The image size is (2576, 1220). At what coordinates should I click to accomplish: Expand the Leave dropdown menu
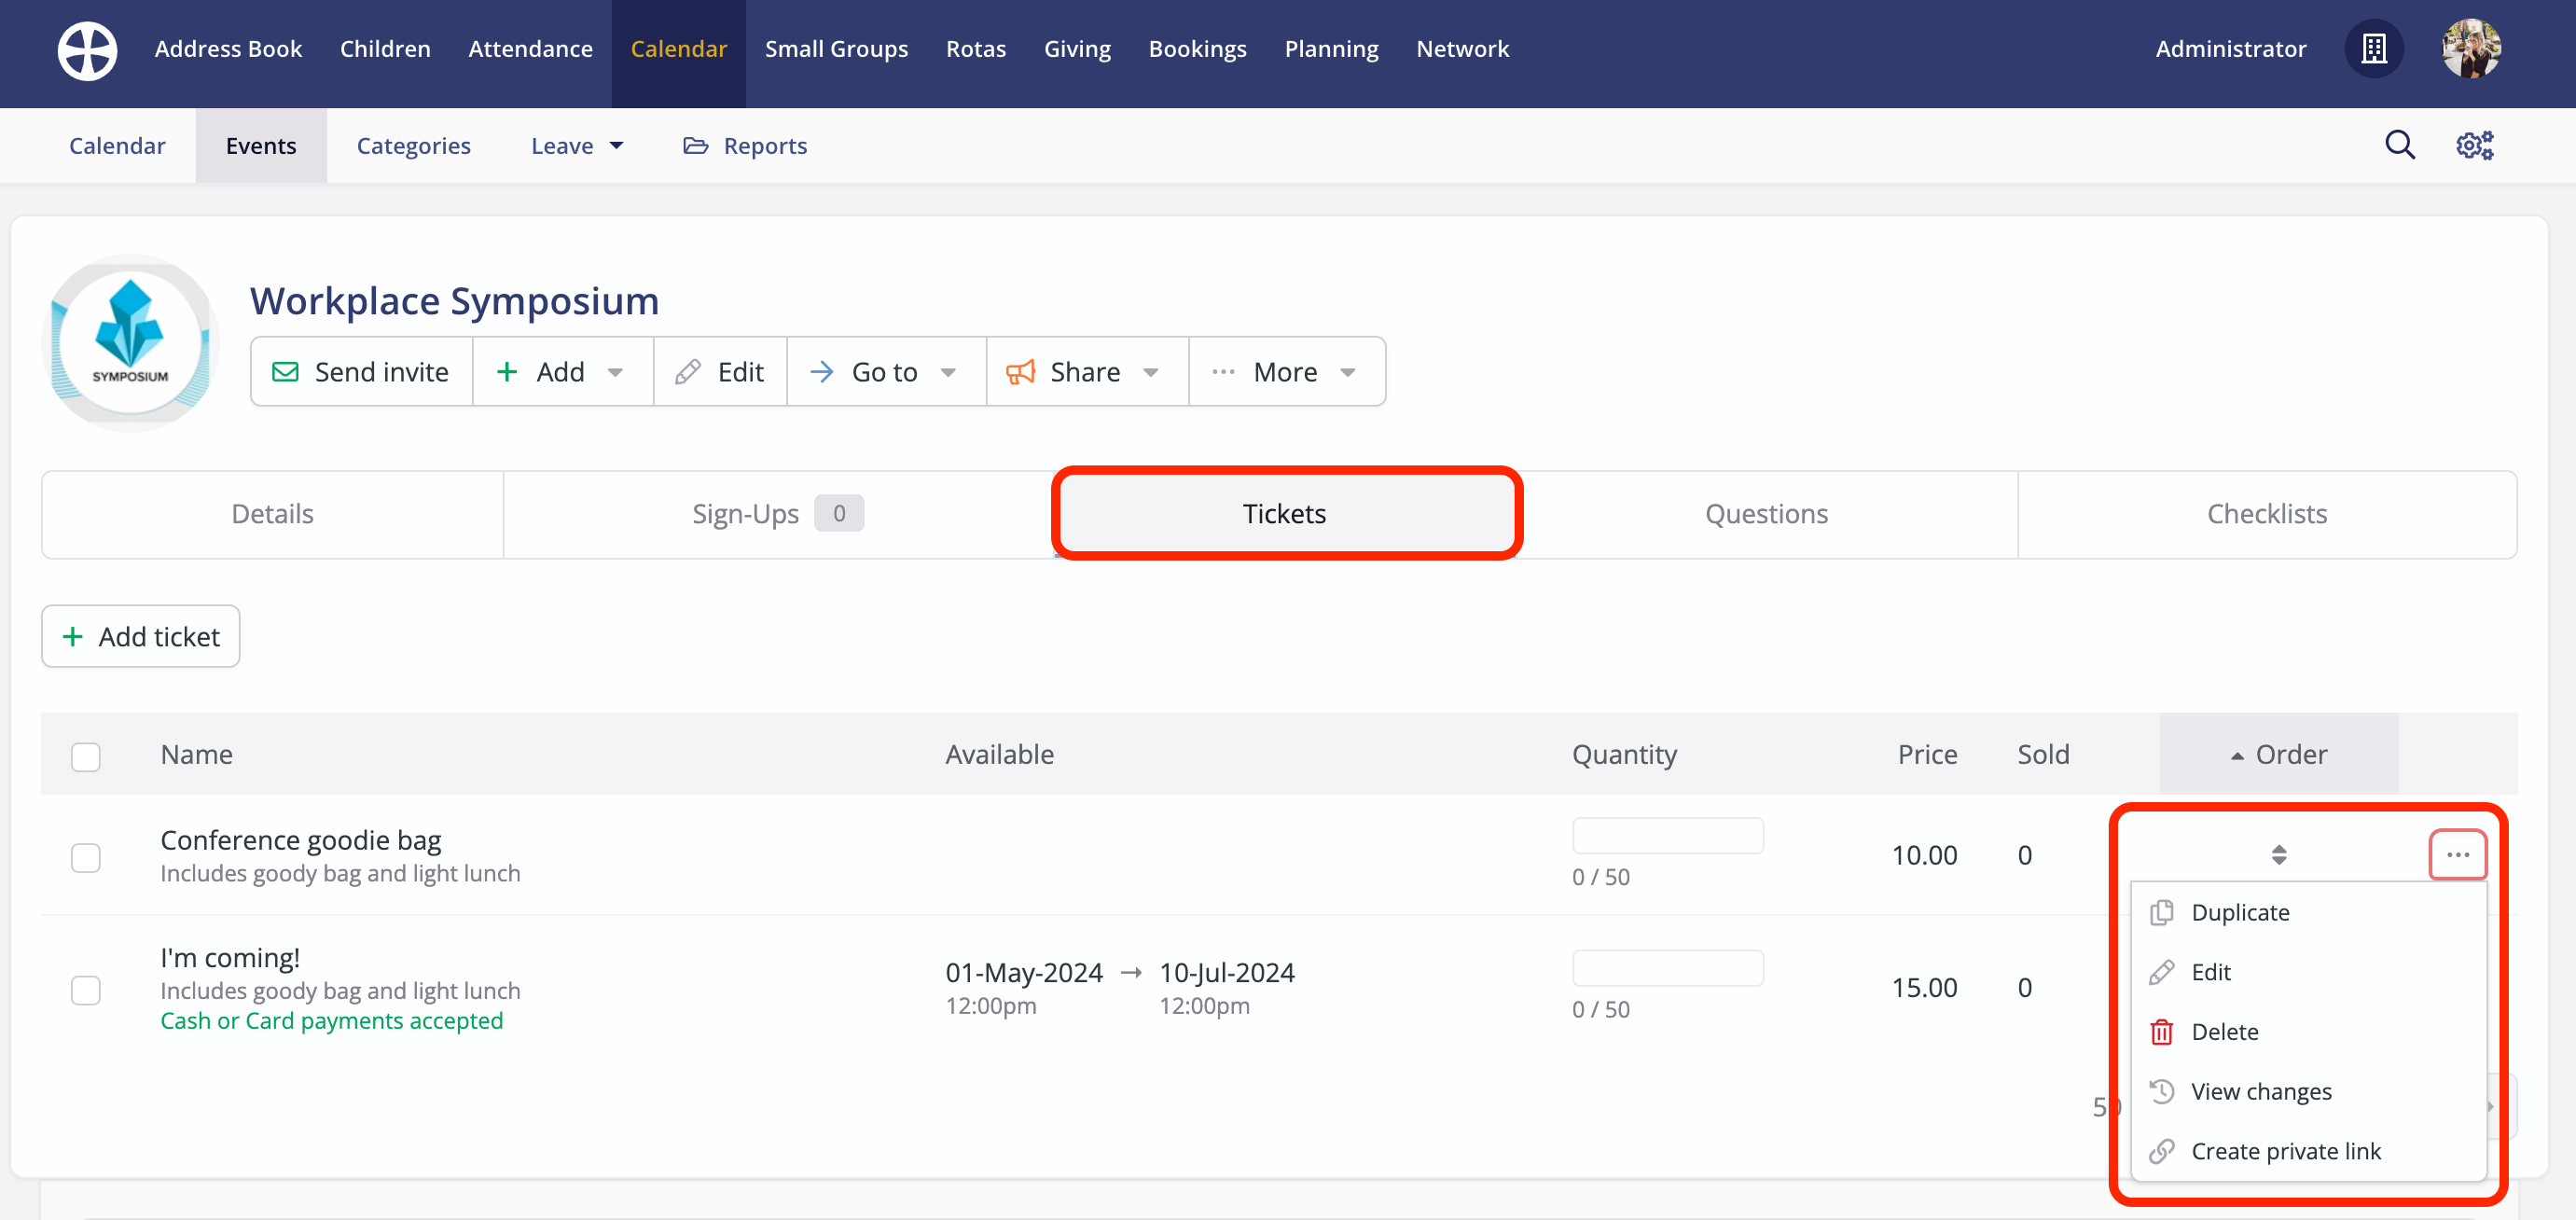(576, 145)
